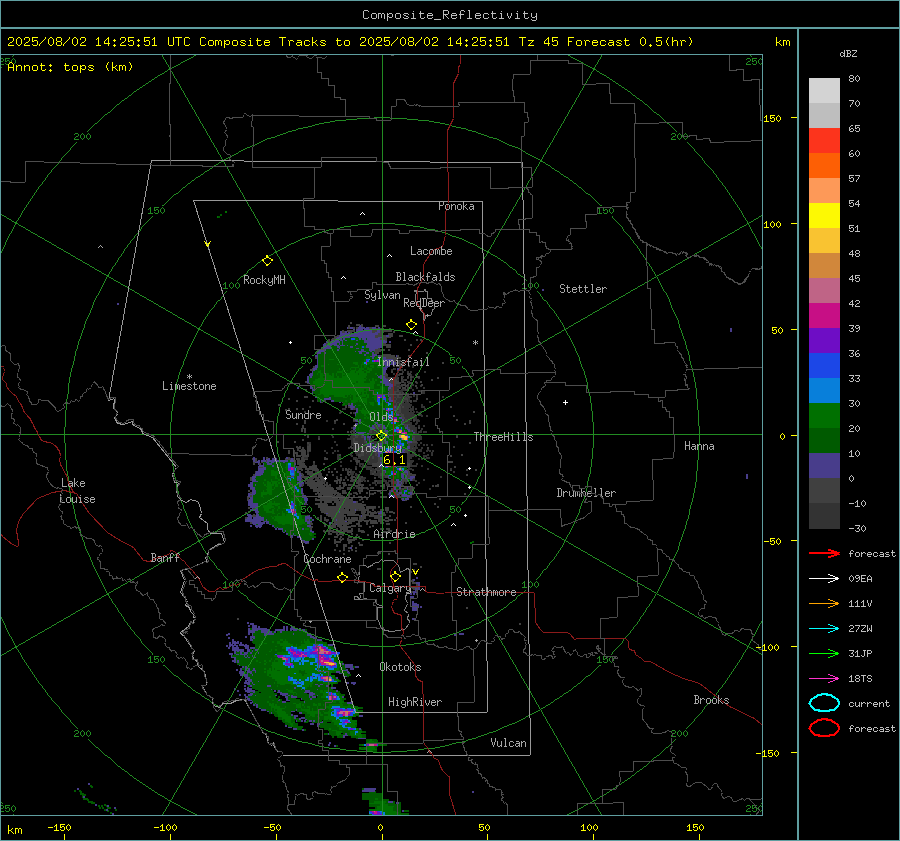Click the white 09EA arrow icon
This screenshot has width=900, height=841.
coord(824,579)
